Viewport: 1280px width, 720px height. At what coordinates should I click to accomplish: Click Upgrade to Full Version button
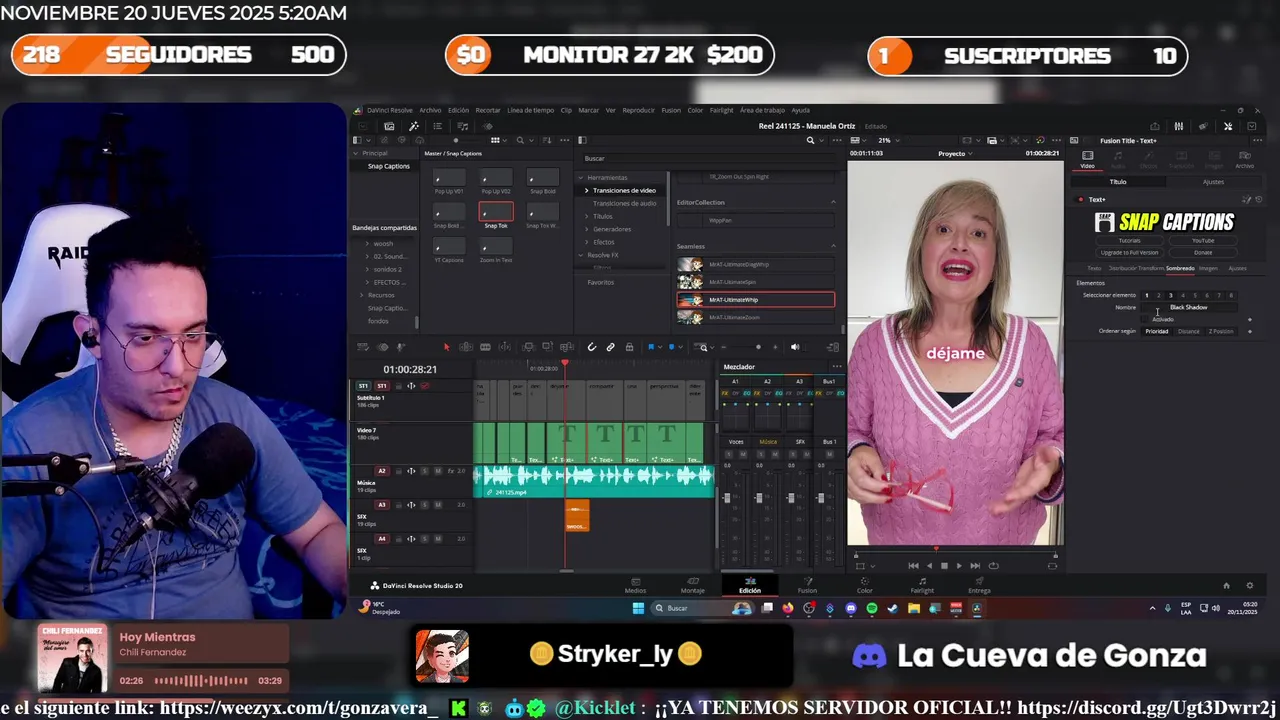1129,252
